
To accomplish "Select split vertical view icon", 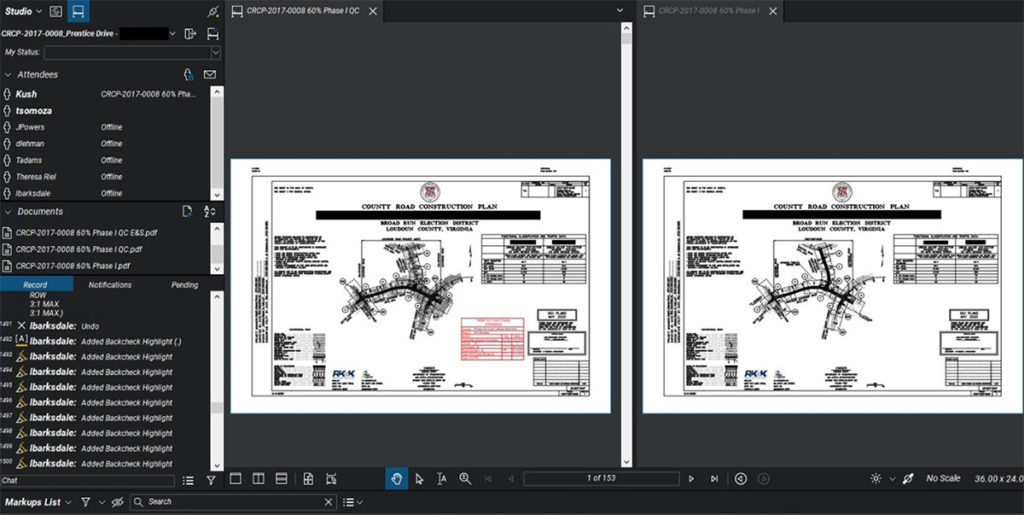I will pyautogui.click(x=259, y=478).
